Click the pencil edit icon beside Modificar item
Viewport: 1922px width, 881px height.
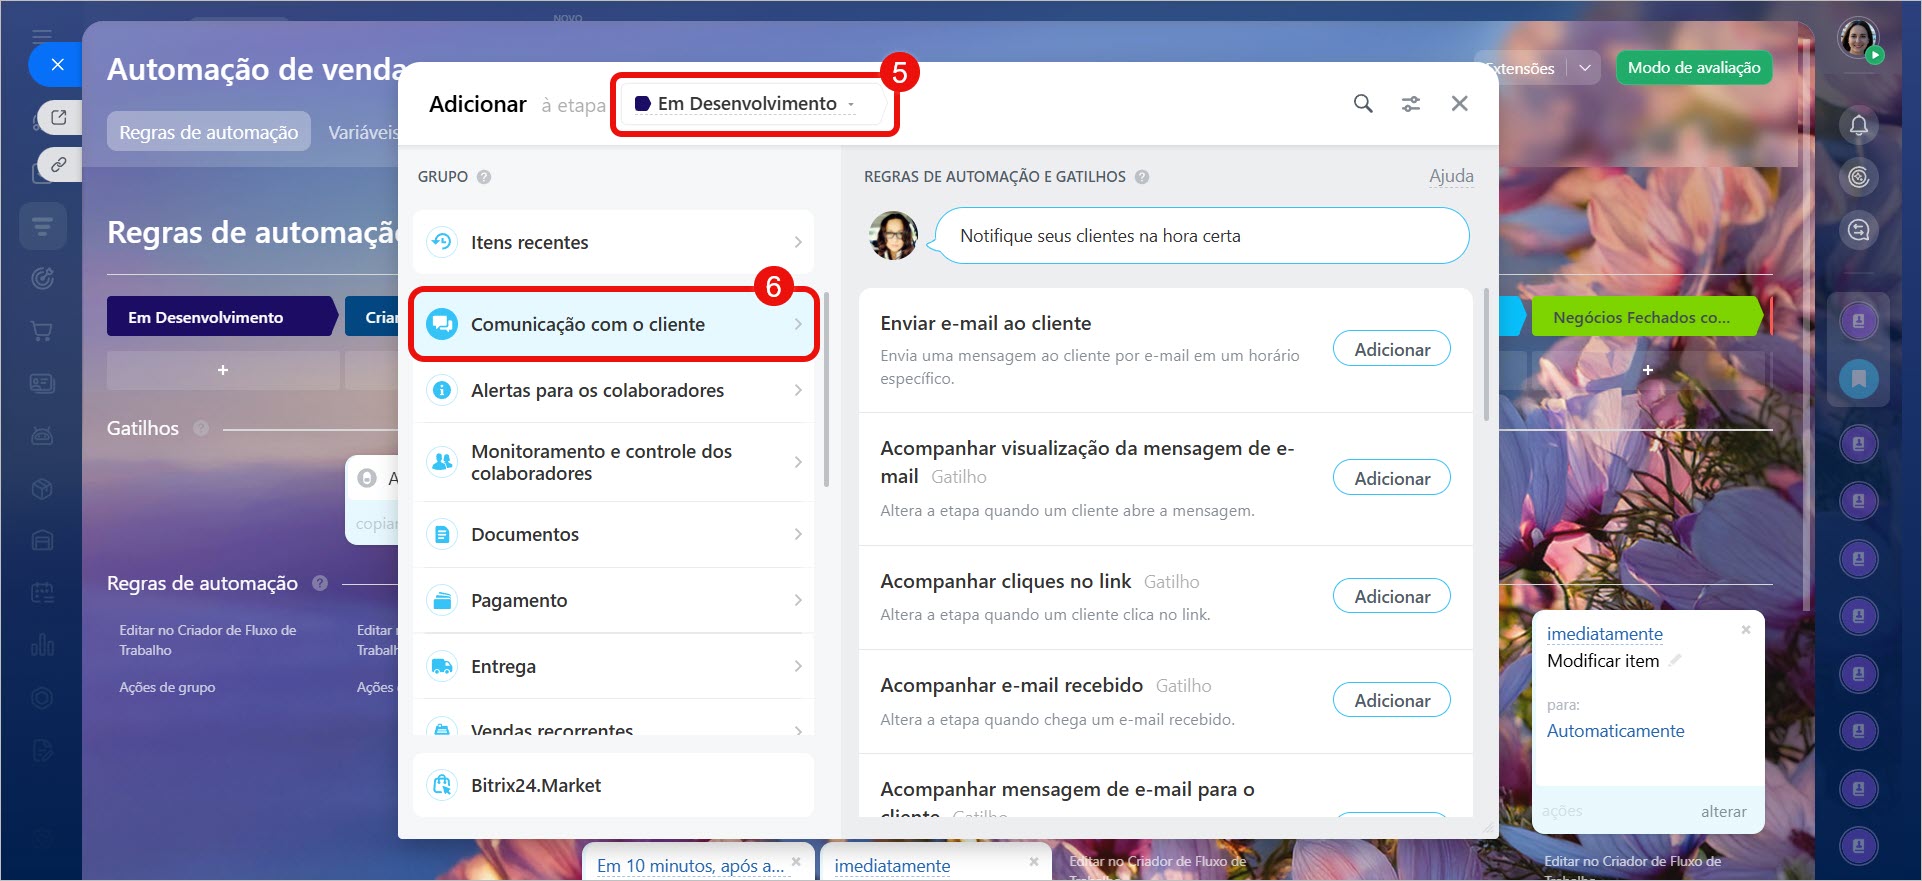pos(1675,660)
